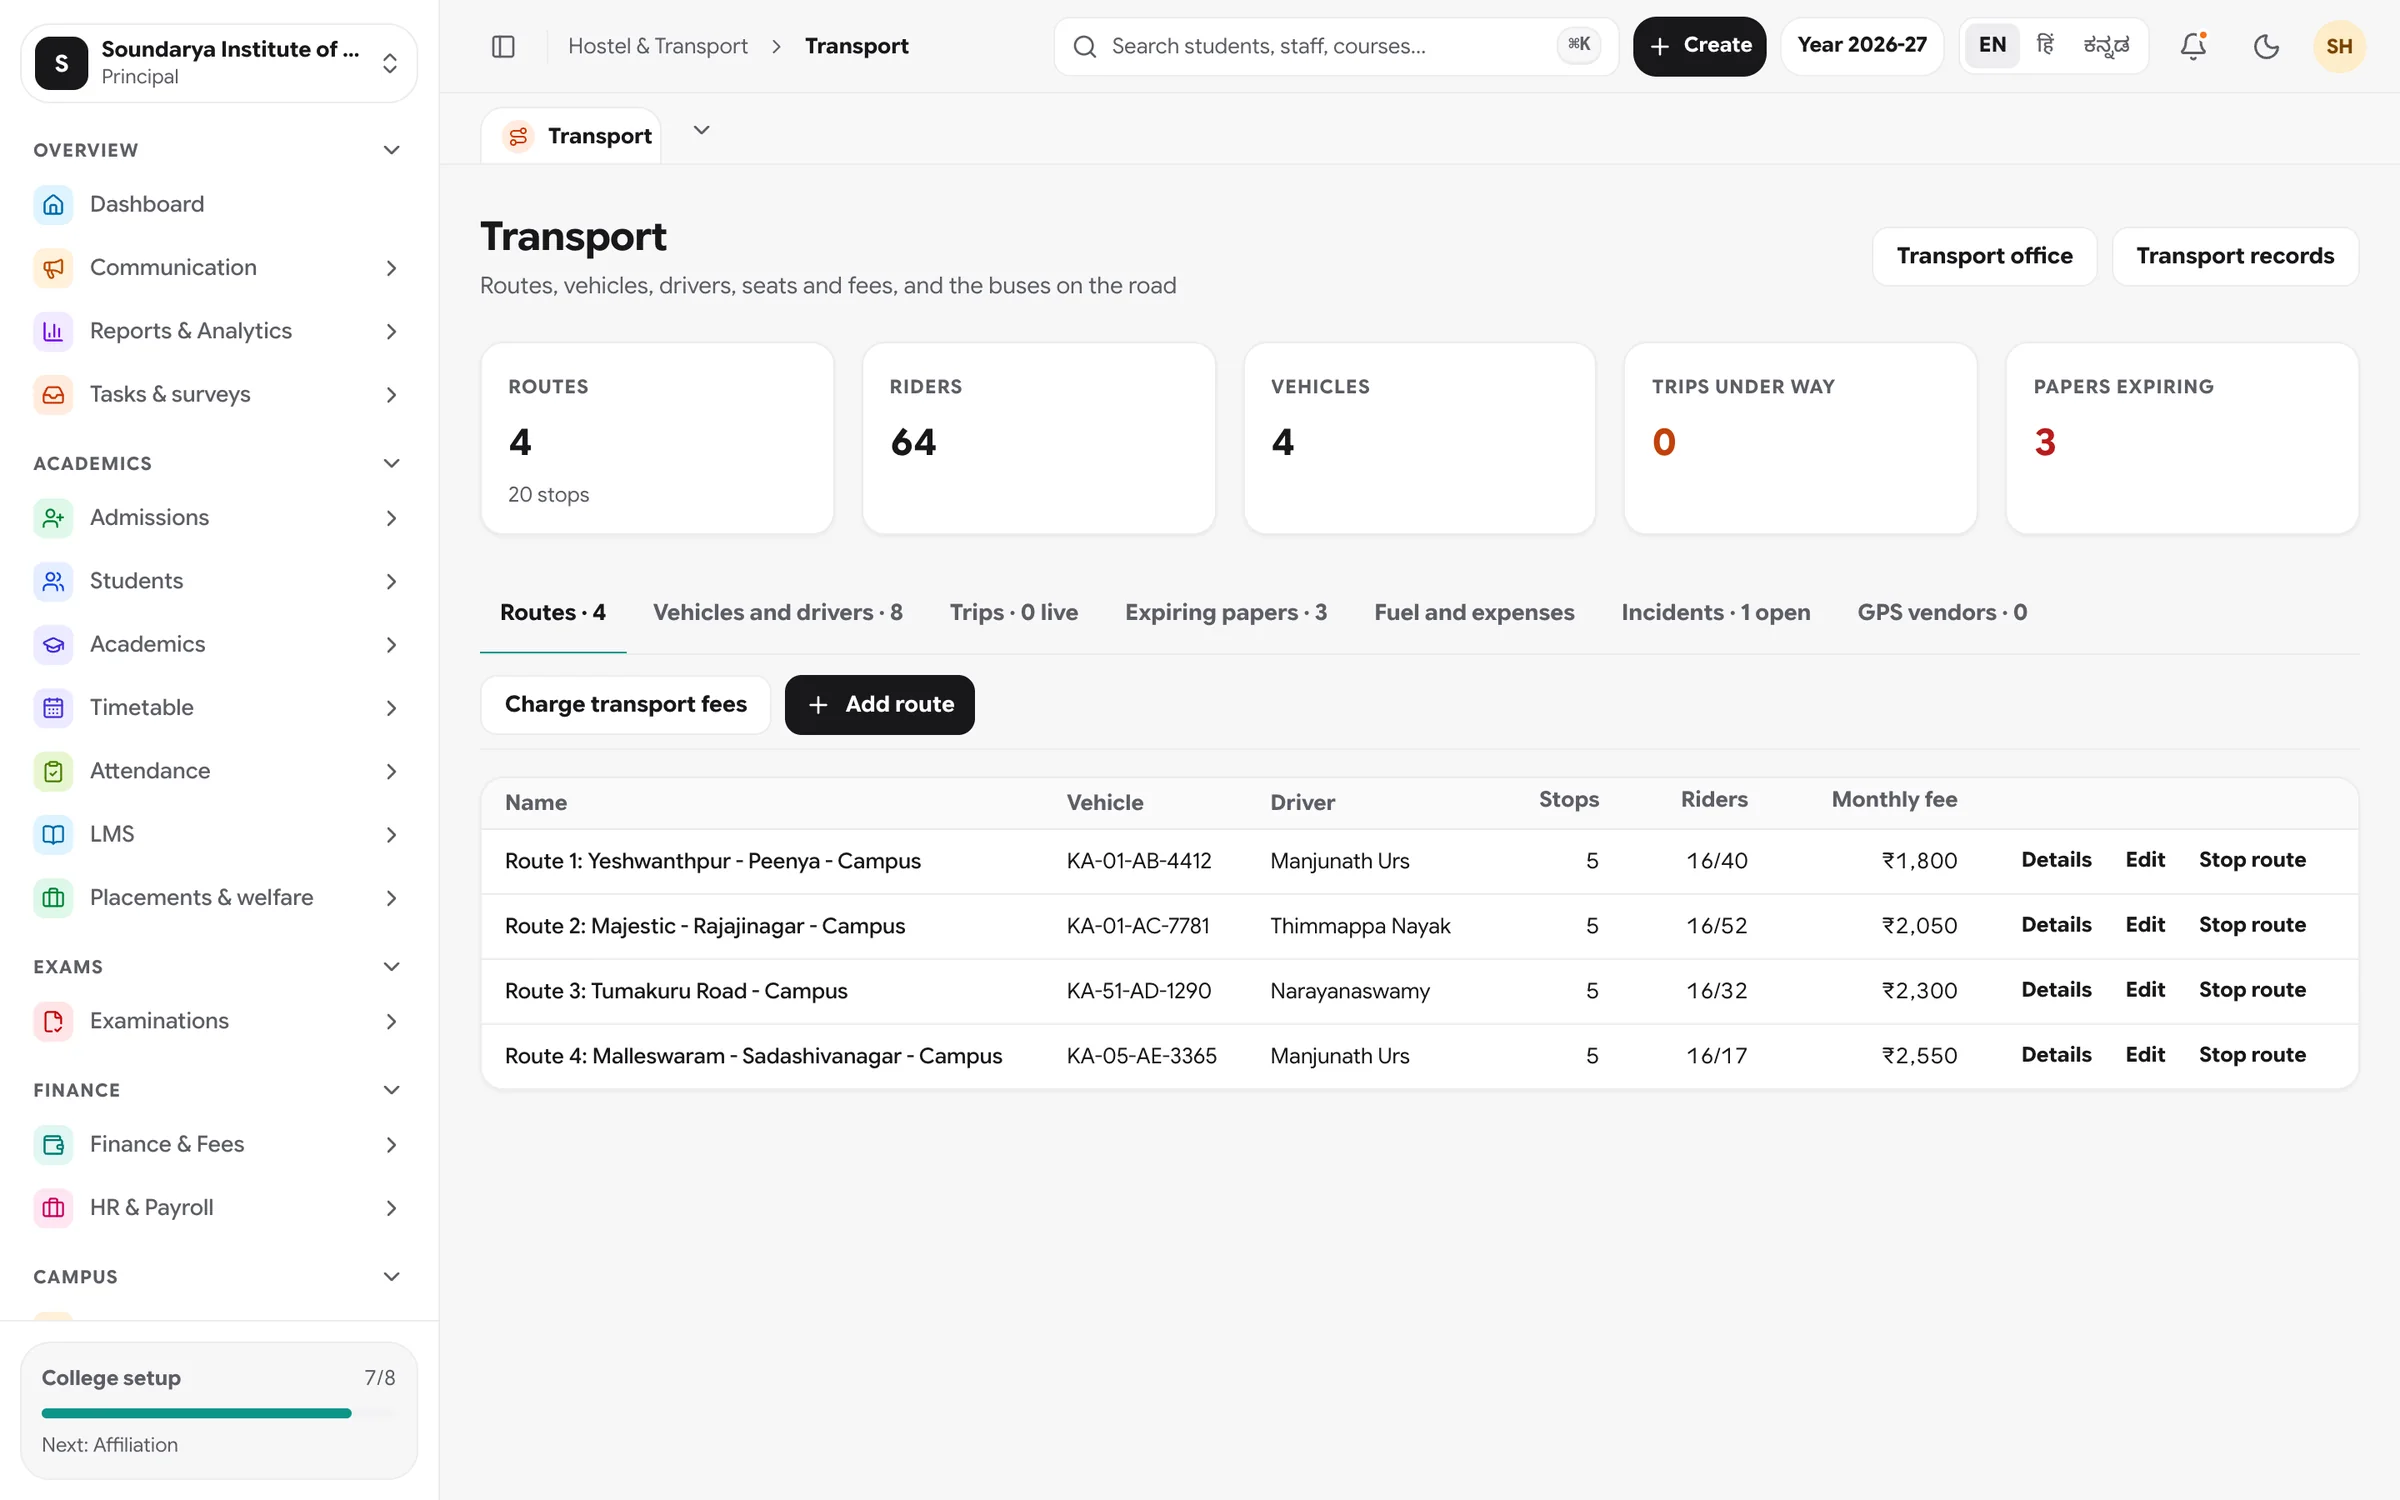Go to Fuel and expenses tab
The width and height of the screenshot is (2400, 1500).
click(1473, 612)
